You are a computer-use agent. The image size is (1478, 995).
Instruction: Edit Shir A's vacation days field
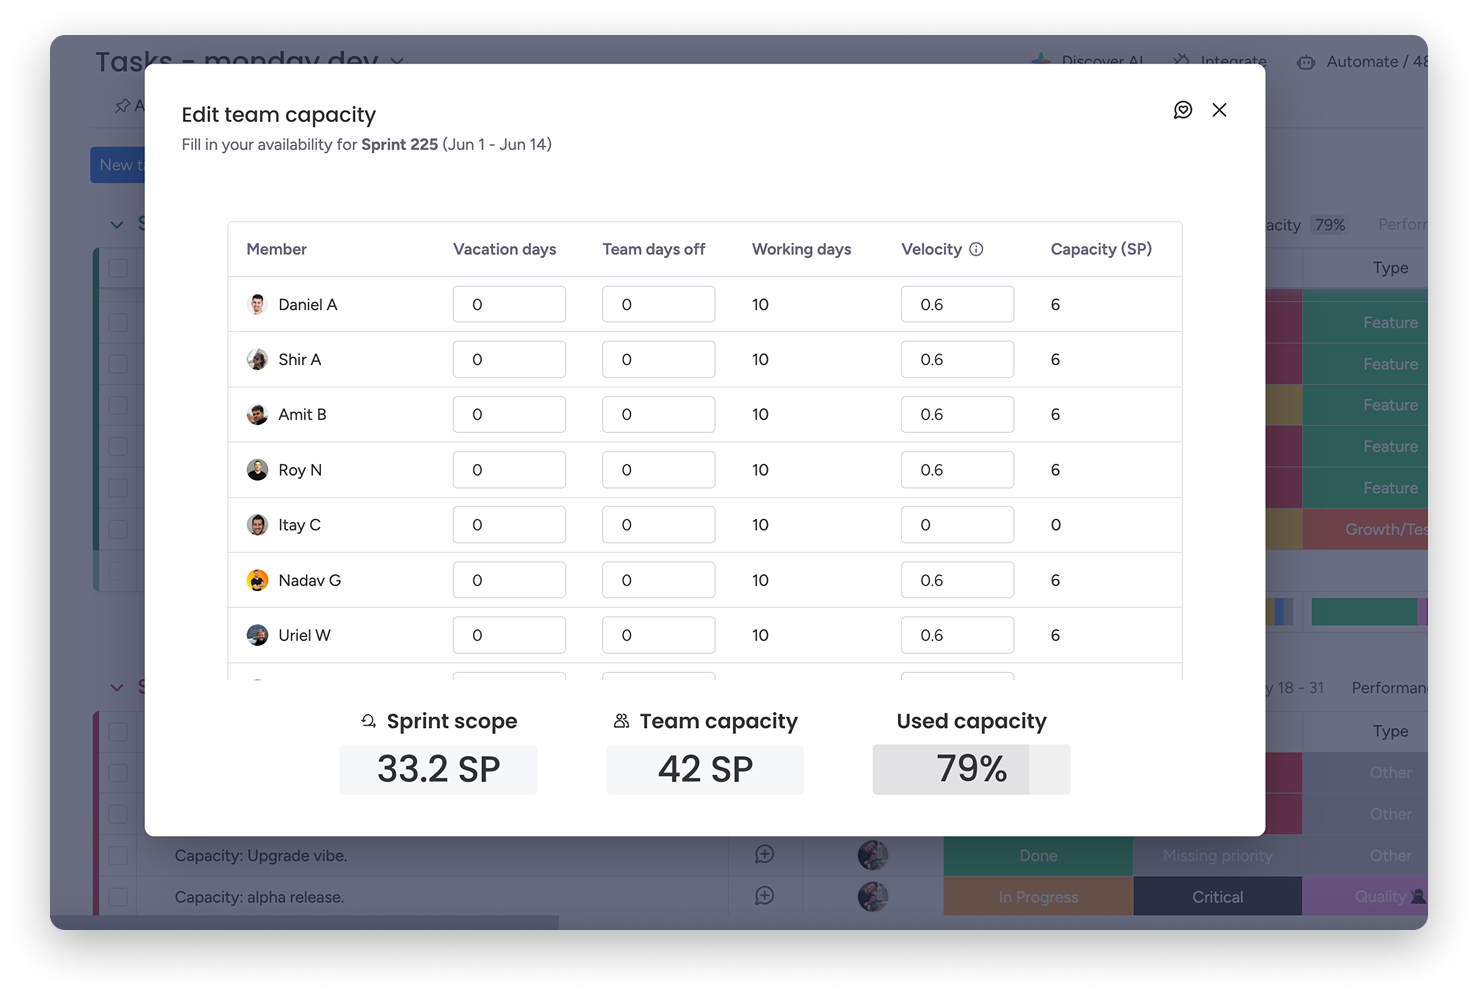(x=509, y=359)
